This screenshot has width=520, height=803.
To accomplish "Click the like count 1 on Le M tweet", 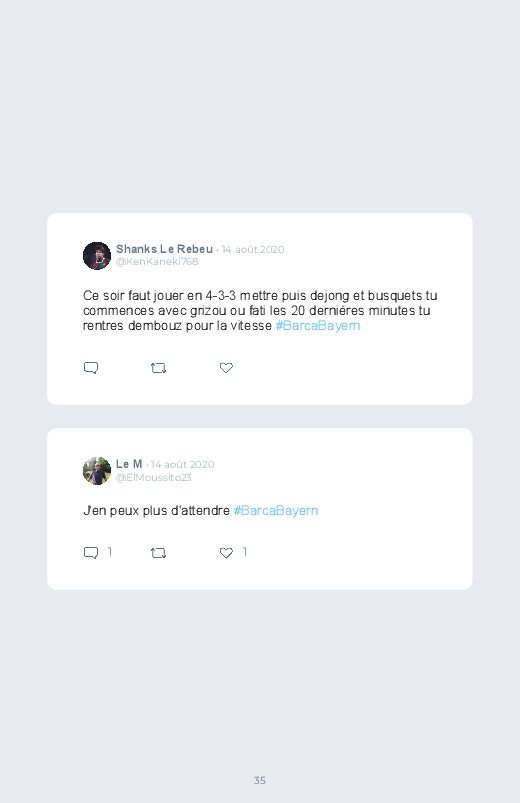I will (x=245, y=552).
